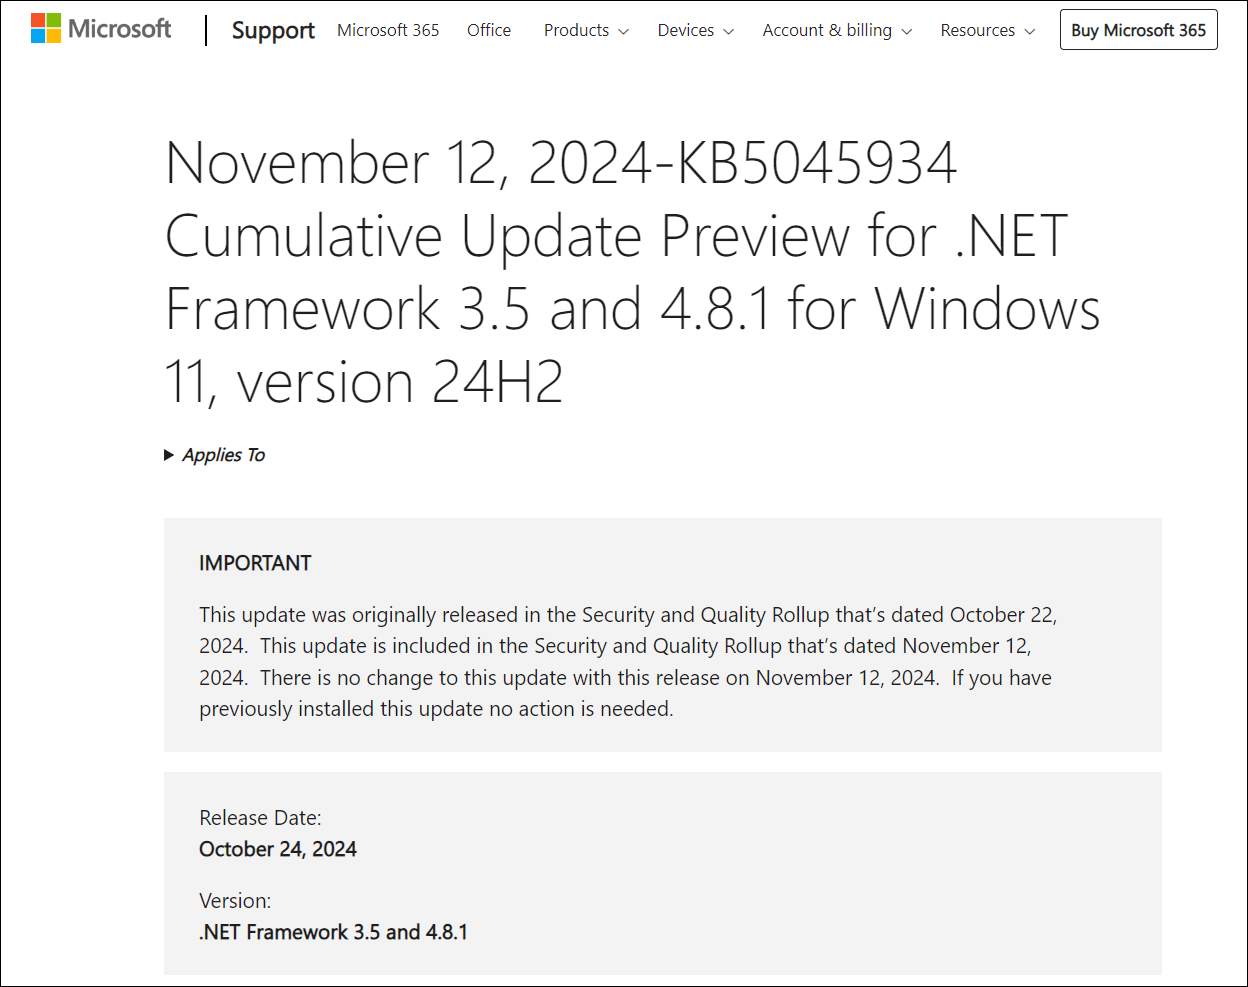Go to Microsoft 365 nav item
The height and width of the screenshot is (987, 1248).
pyautogui.click(x=388, y=30)
